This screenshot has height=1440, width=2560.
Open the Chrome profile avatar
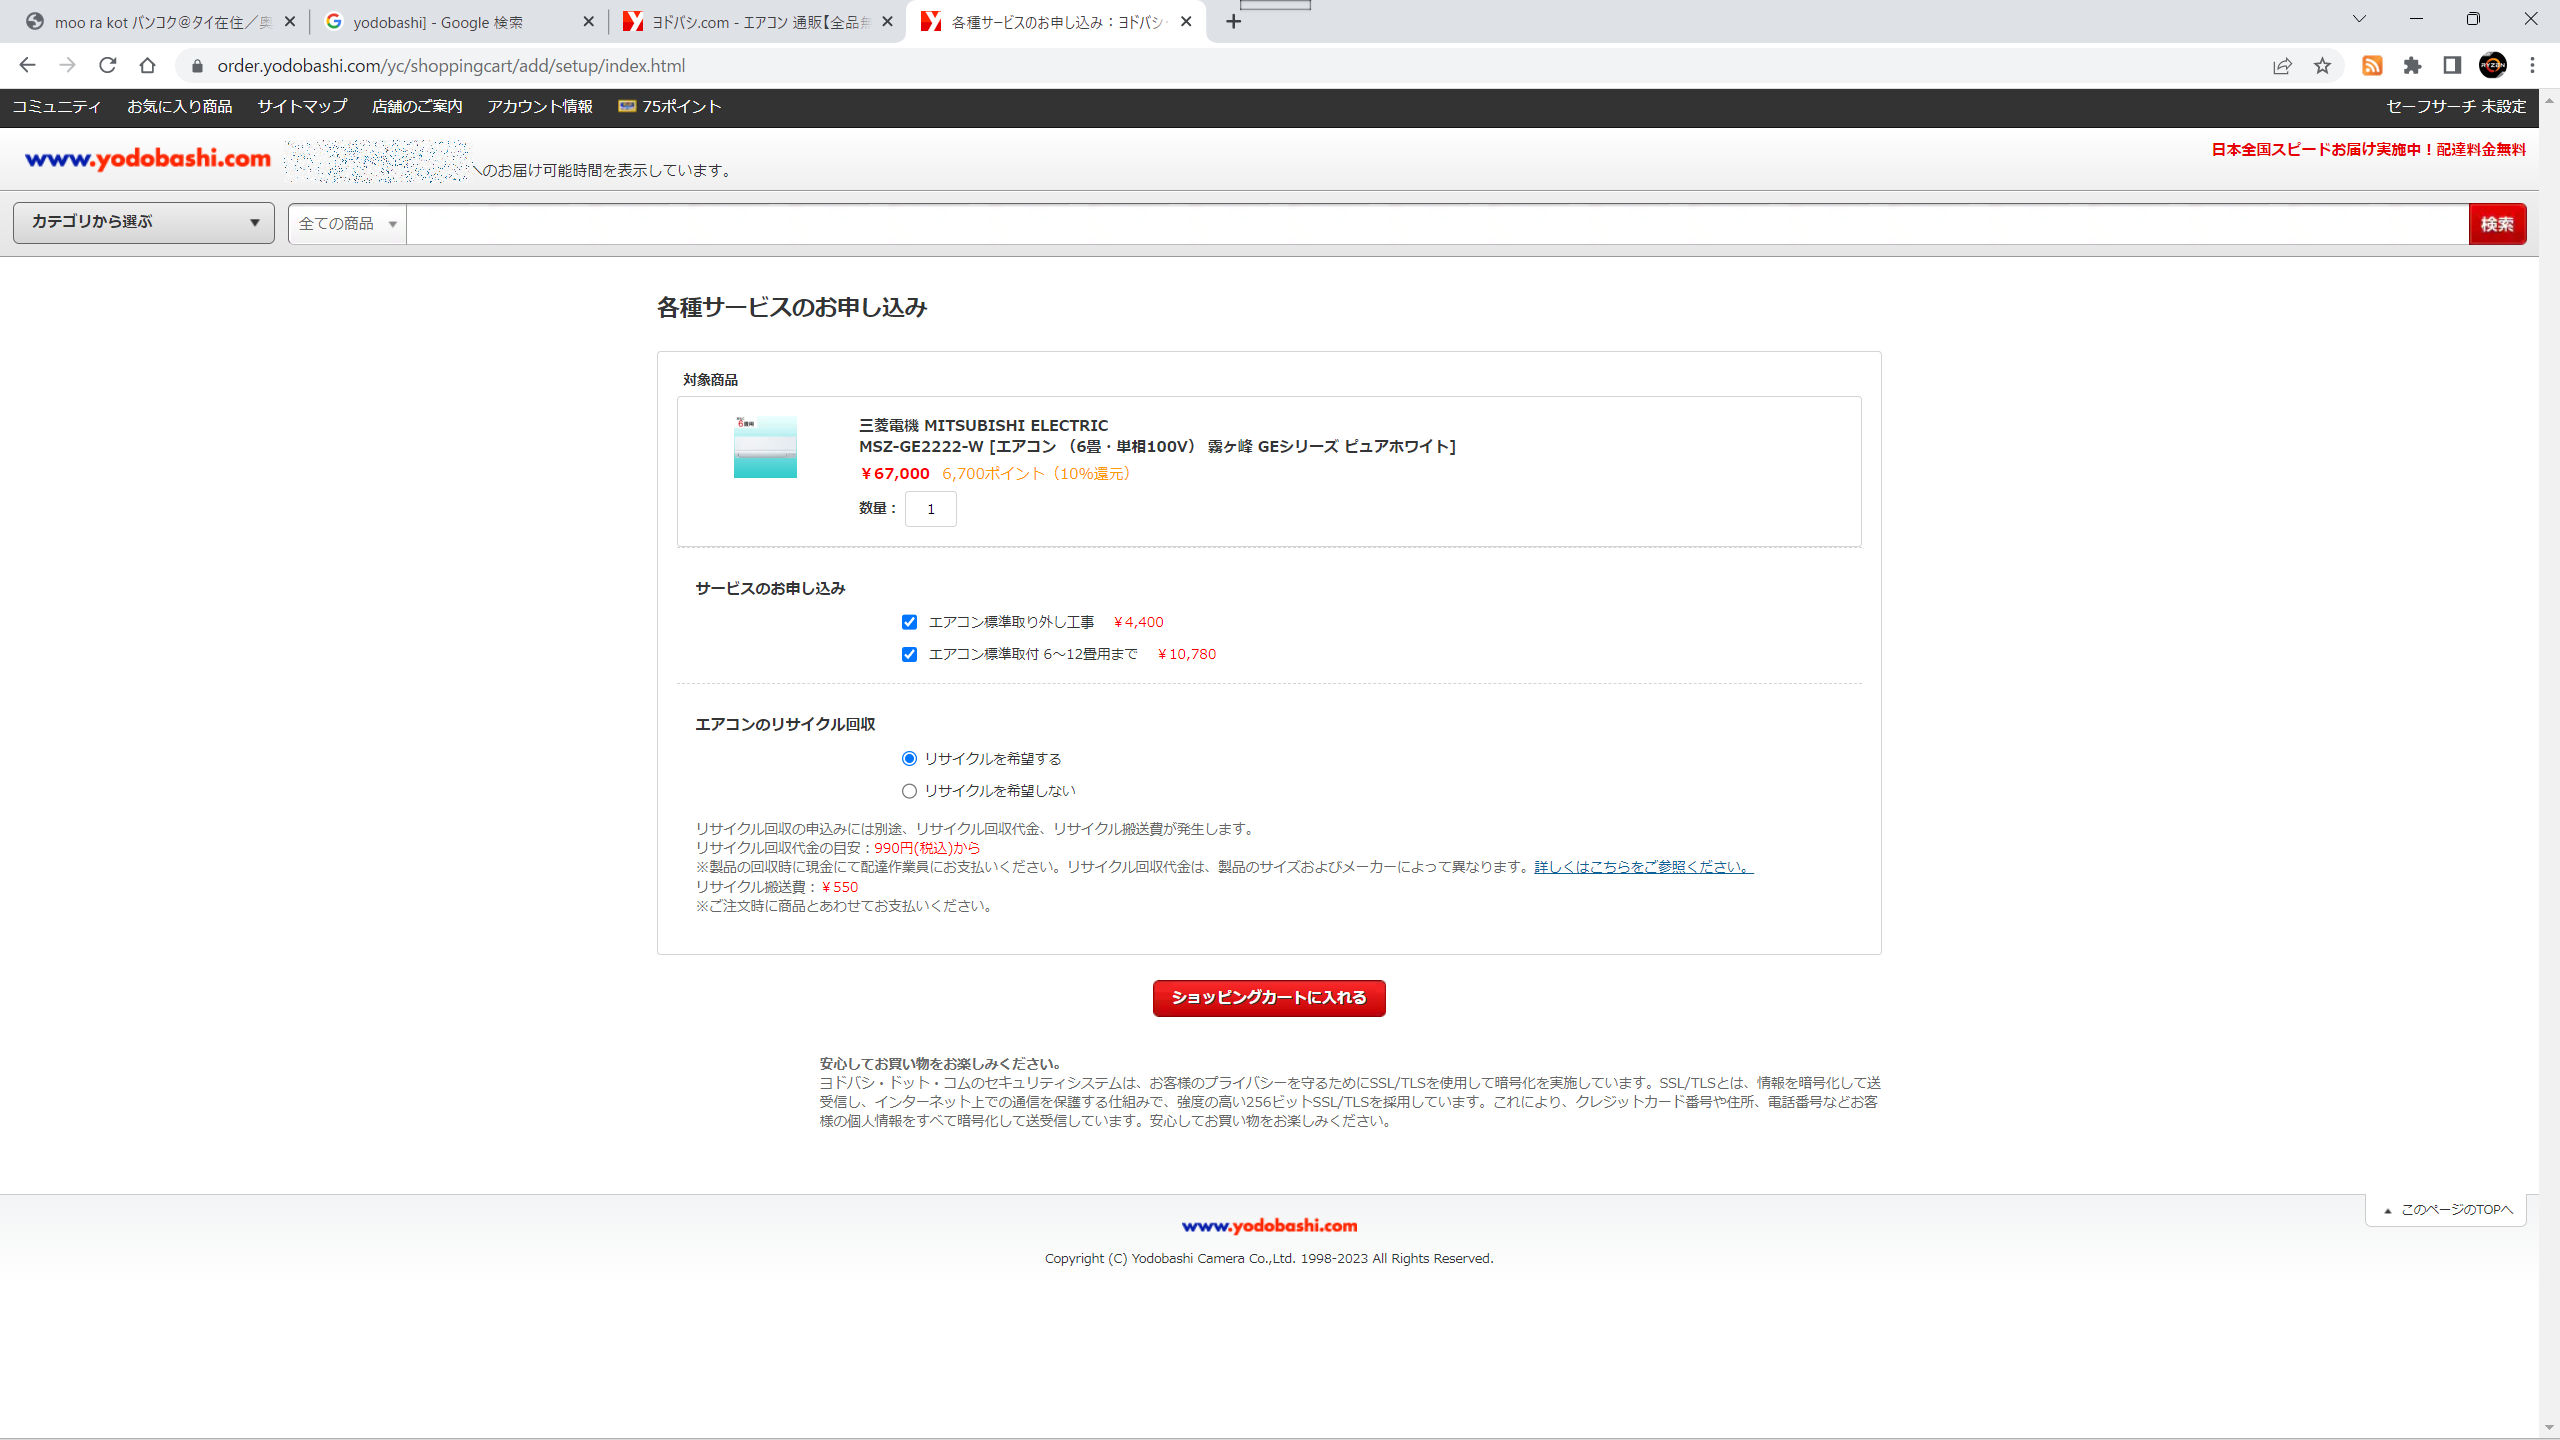coord(2493,66)
